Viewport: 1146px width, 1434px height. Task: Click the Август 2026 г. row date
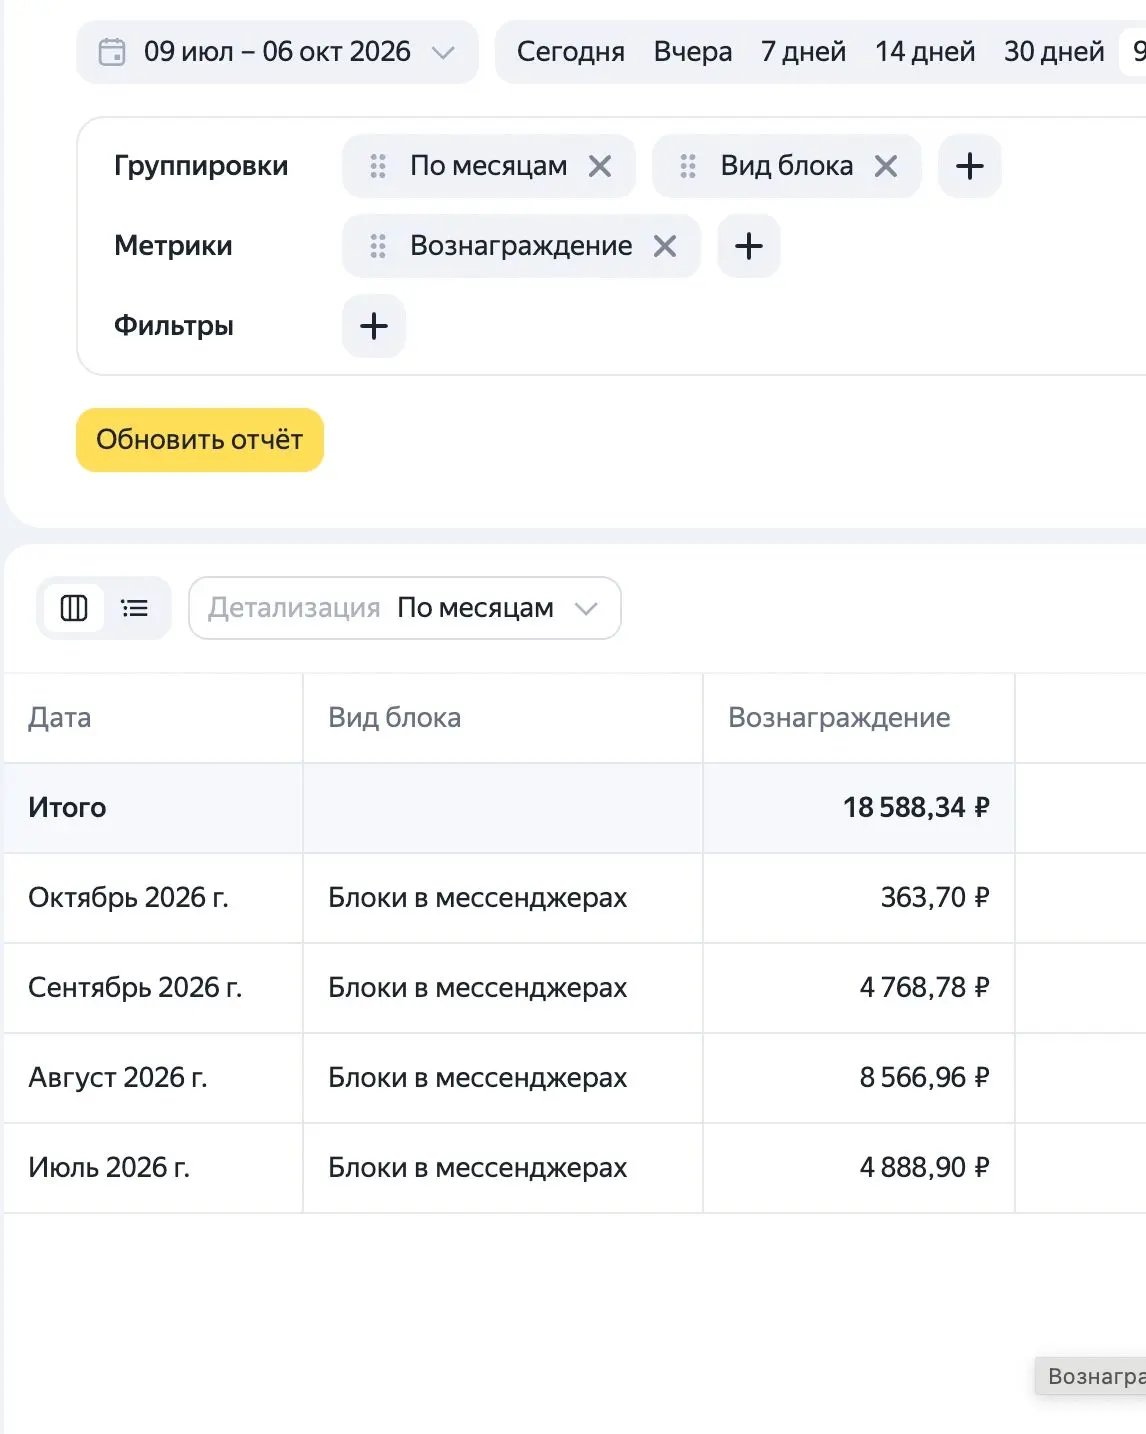(x=118, y=1078)
